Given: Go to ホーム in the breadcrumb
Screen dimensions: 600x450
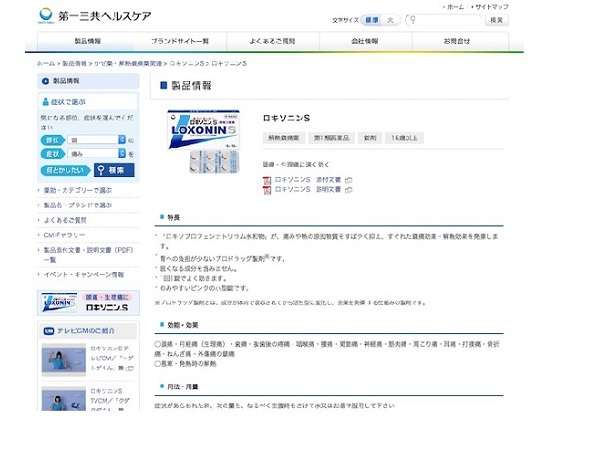Looking at the screenshot, I should tap(46, 64).
